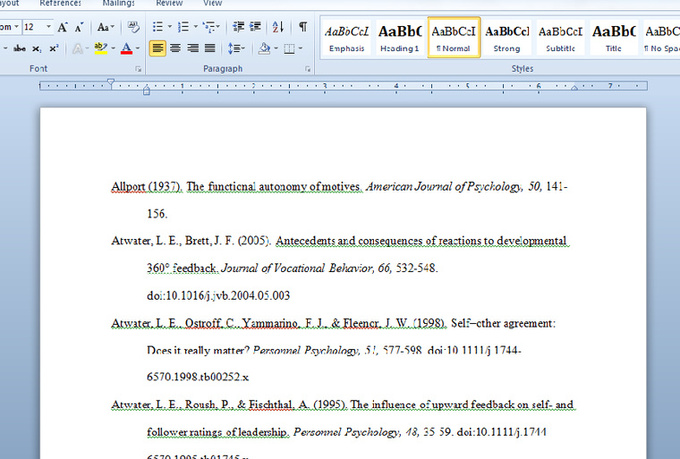This screenshot has width=680, height=459.
Task: Toggle Justify alignment
Action: [x=210, y=48]
